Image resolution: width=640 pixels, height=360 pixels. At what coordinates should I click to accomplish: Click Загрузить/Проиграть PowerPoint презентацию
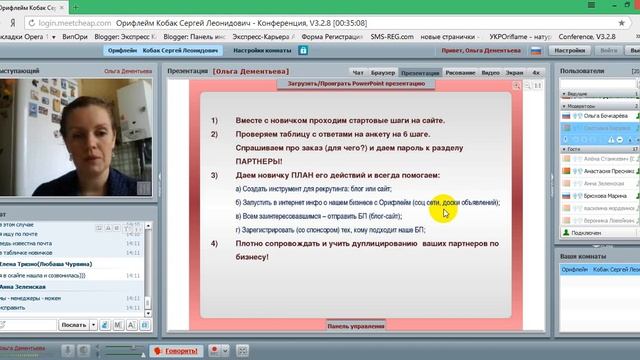click(x=356, y=84)
